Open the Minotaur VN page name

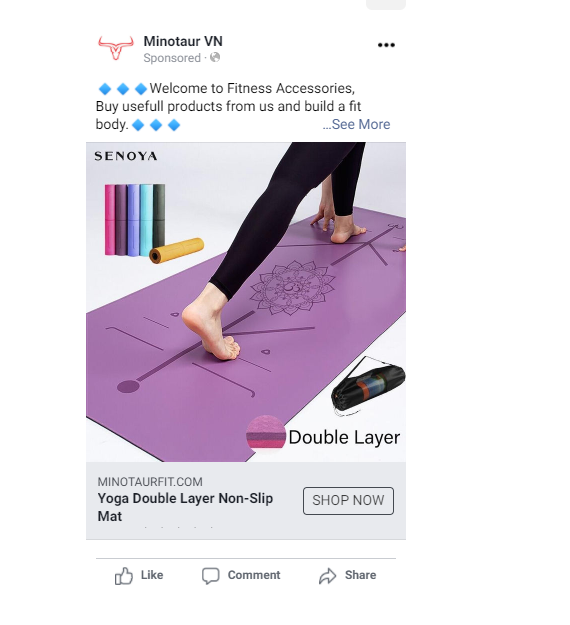click(x=183, y=41)
